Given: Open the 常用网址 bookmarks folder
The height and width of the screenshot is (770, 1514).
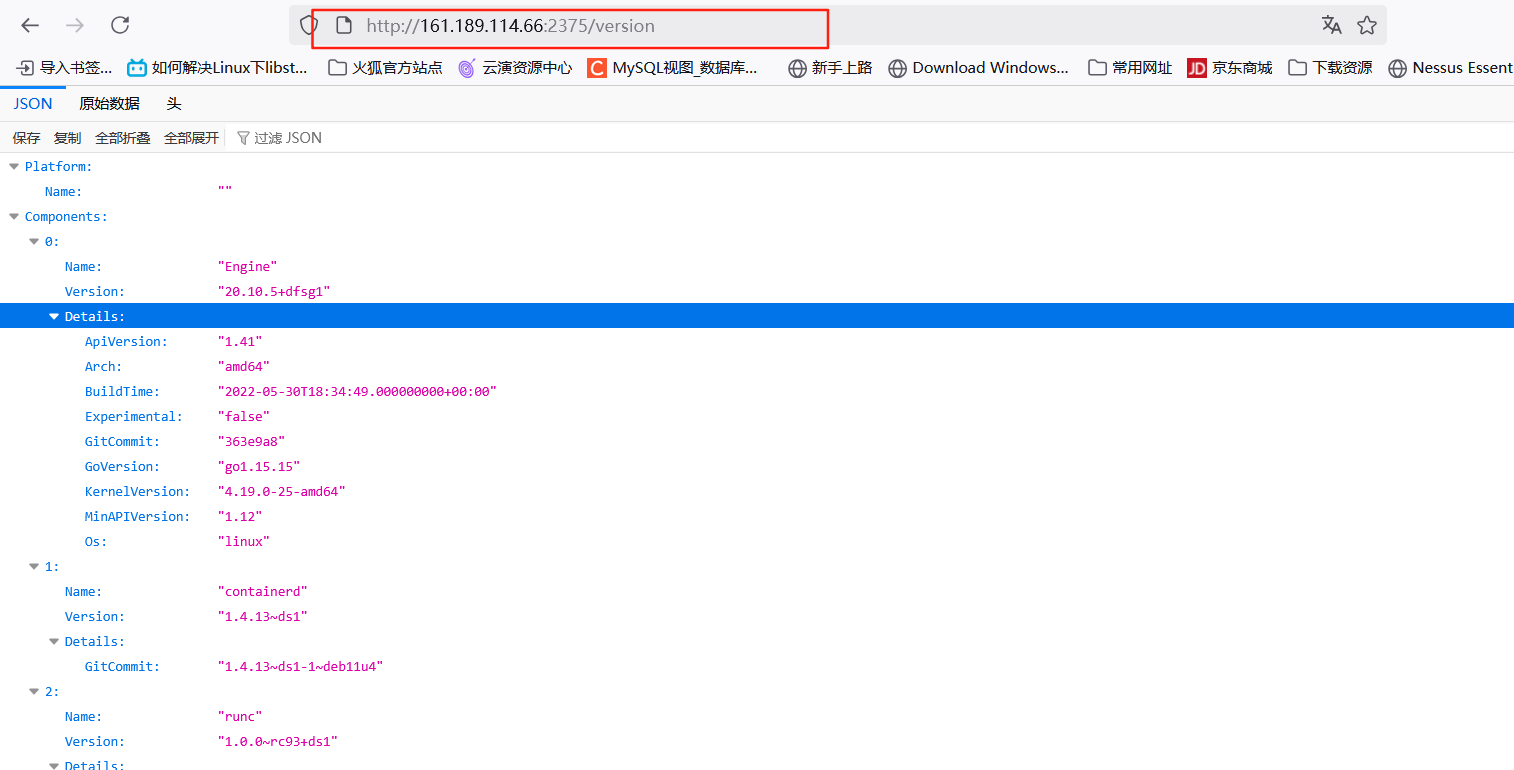Looking at the screenshot, I should click(1130, 68).
